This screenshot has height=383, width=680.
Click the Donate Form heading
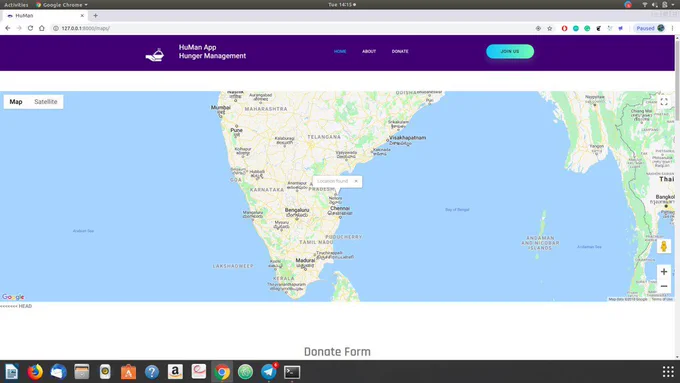(337, 352)
